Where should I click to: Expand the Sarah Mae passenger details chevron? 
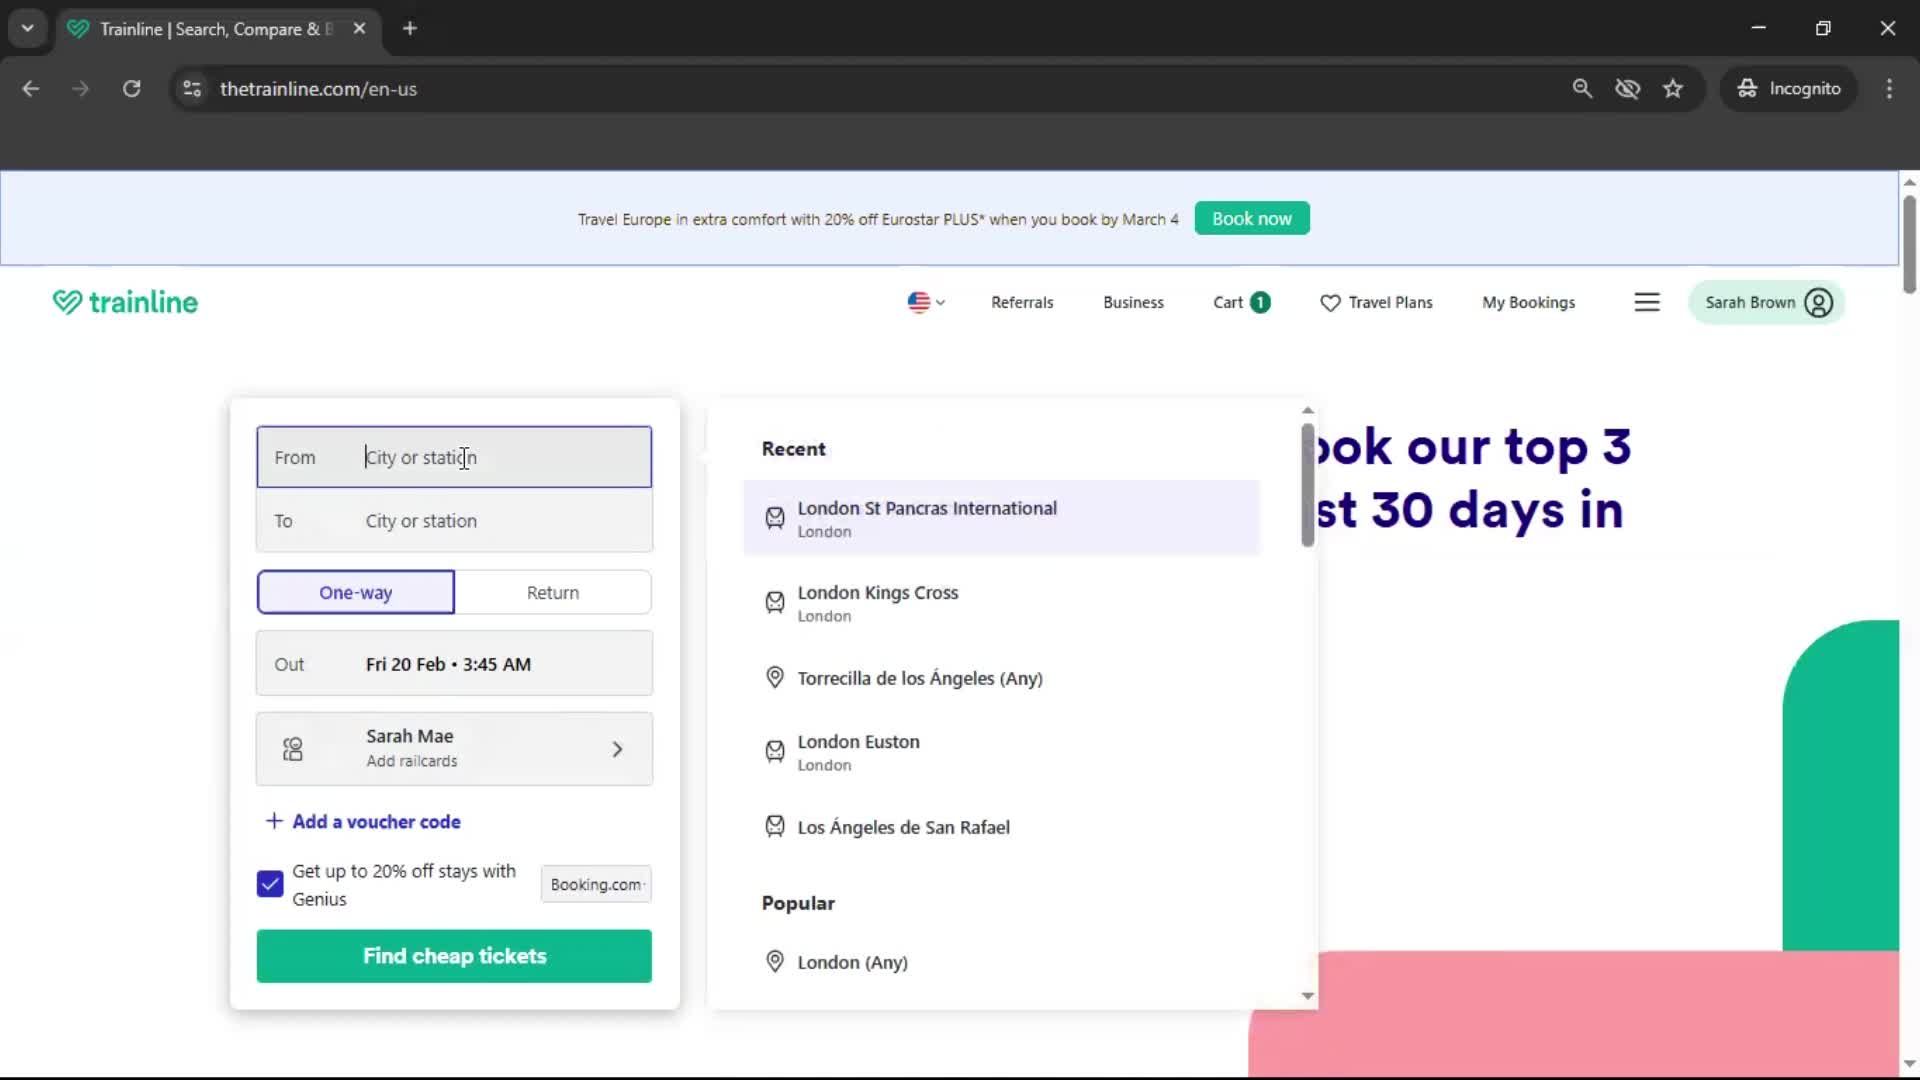pyautogui.click(x=618, y=748)
